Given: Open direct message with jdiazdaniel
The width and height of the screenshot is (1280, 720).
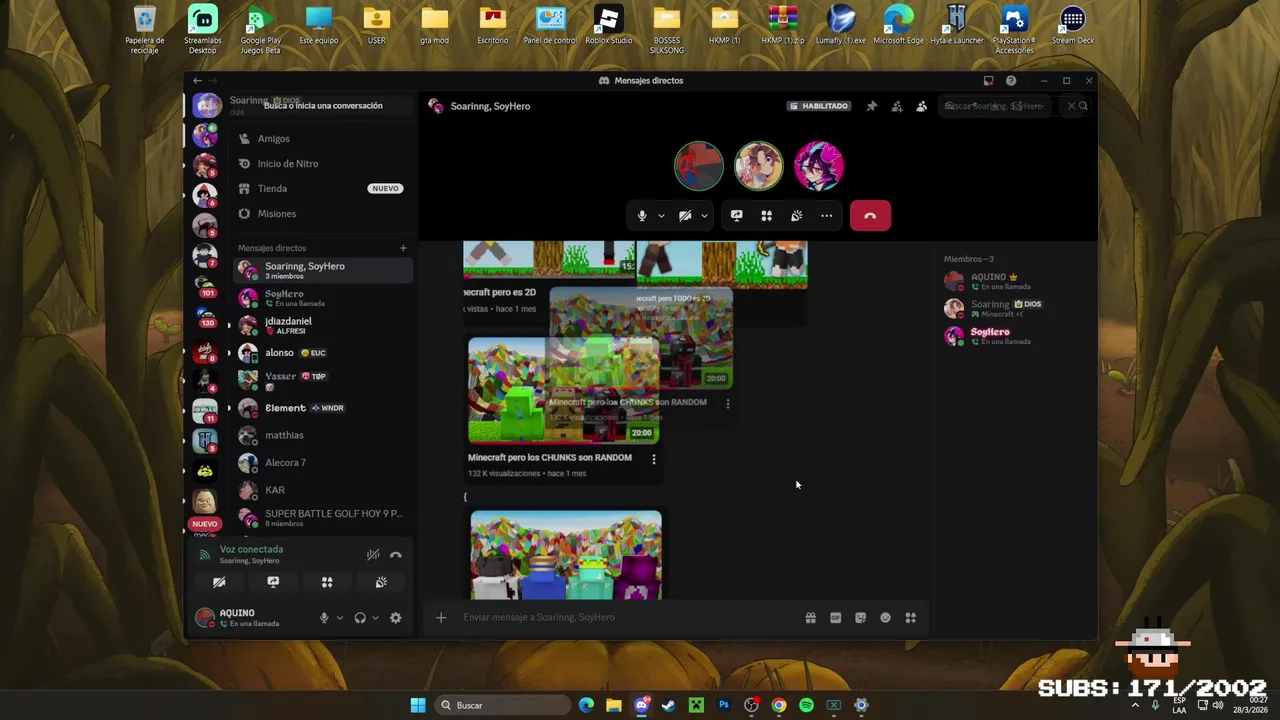Looking at the screenshot, I should pos(323,325).
